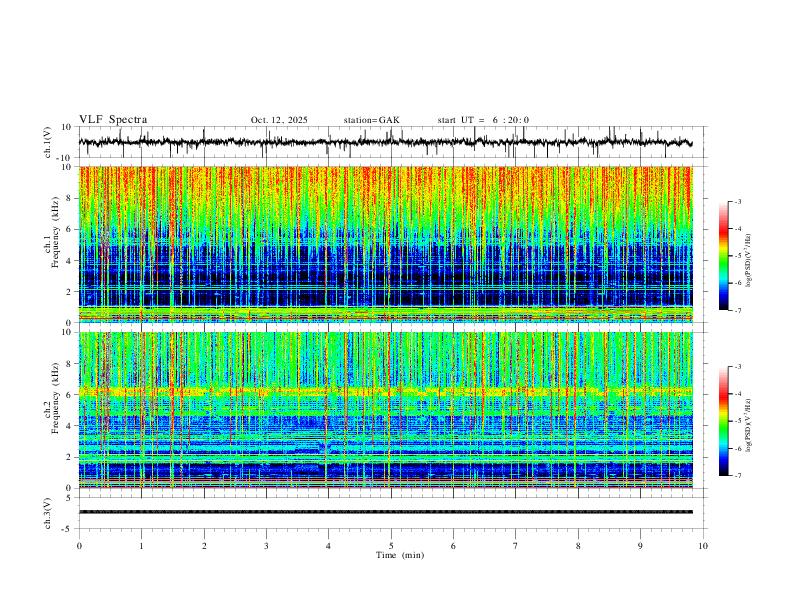The image size is (792, 612).
Task: Click the "start UT = 6 : 20: 0" label
Action: 483,120
